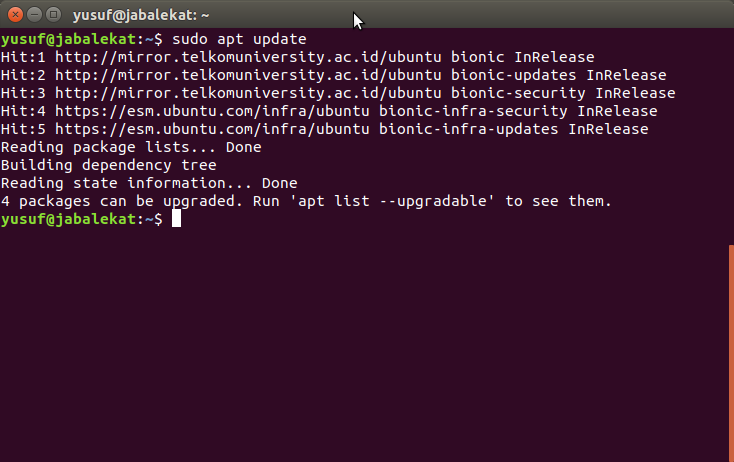Click the white block cursor at the prompt

[176, 219]
